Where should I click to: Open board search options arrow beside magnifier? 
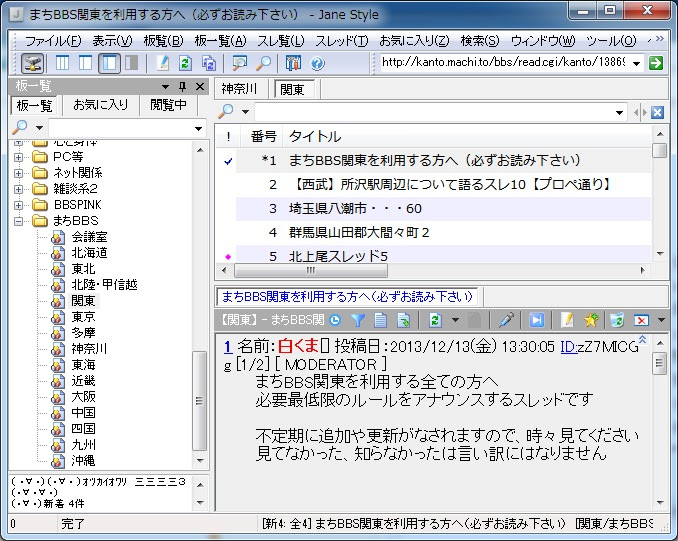[39, 128]
